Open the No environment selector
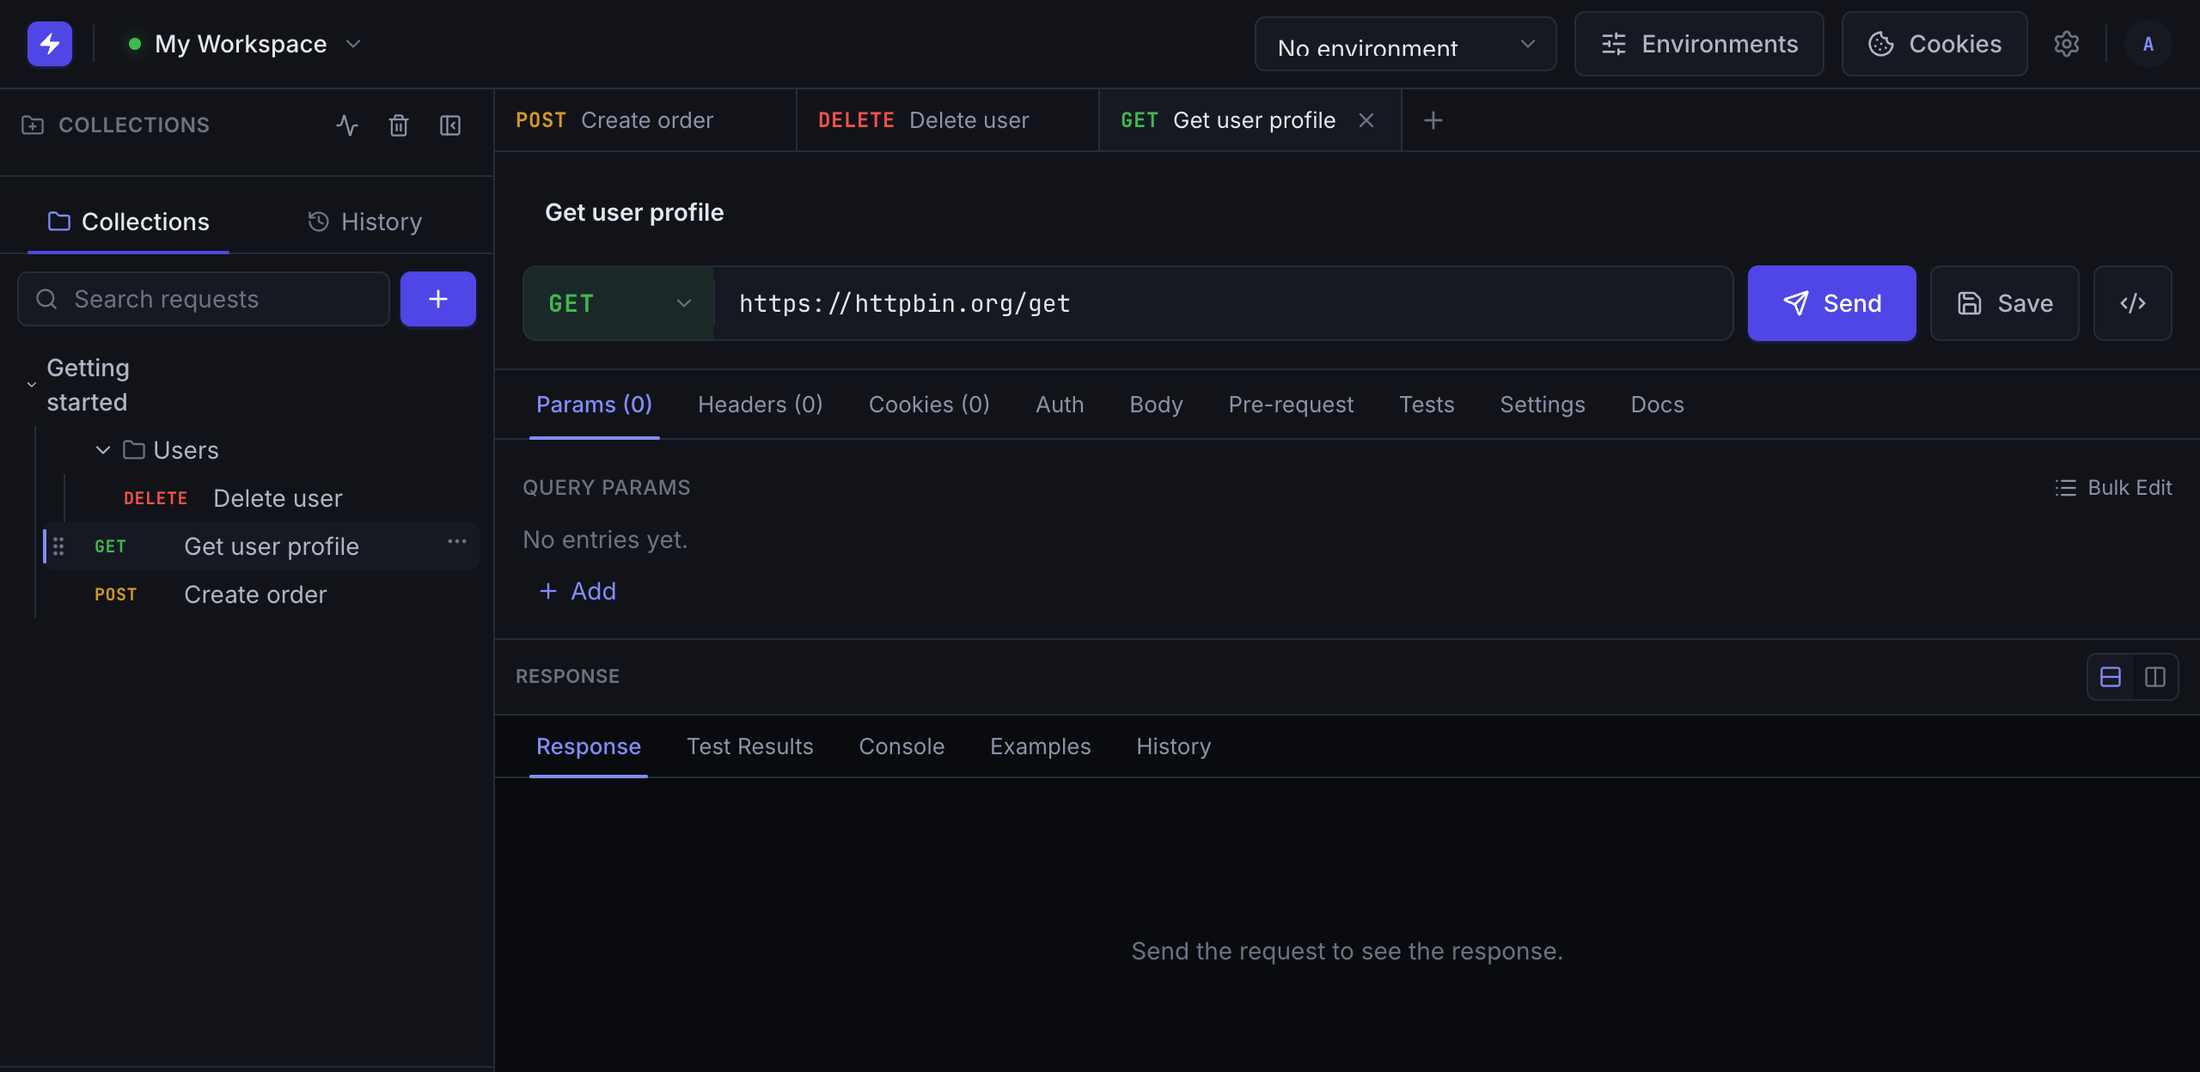The height and width of the screenshot is (1072, 2200). point(1405,44)
